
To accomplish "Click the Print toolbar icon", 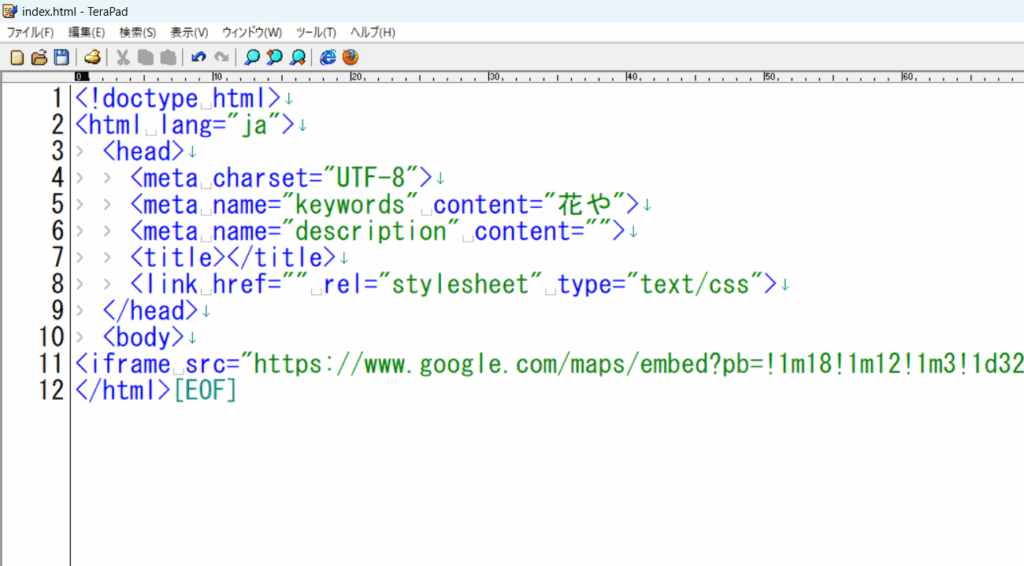I will 92,57.
